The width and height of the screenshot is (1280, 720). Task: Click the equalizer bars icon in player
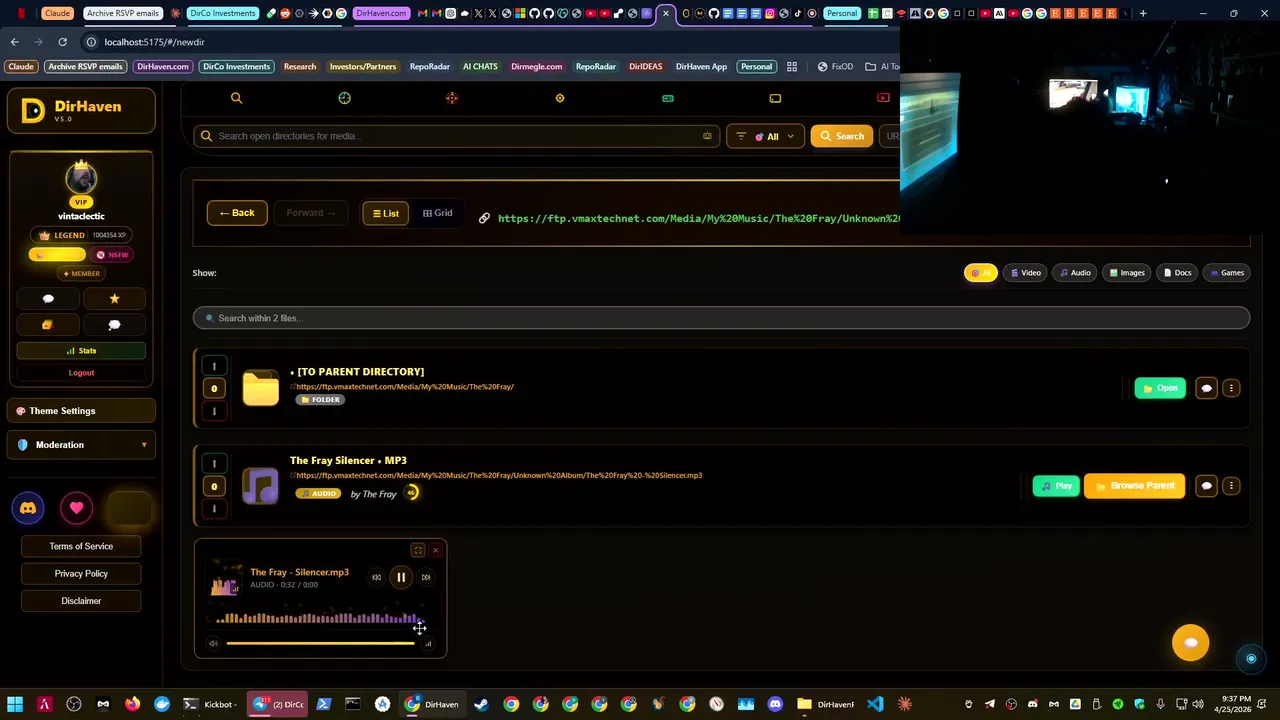pyautogui.click(x=428, y=643)
